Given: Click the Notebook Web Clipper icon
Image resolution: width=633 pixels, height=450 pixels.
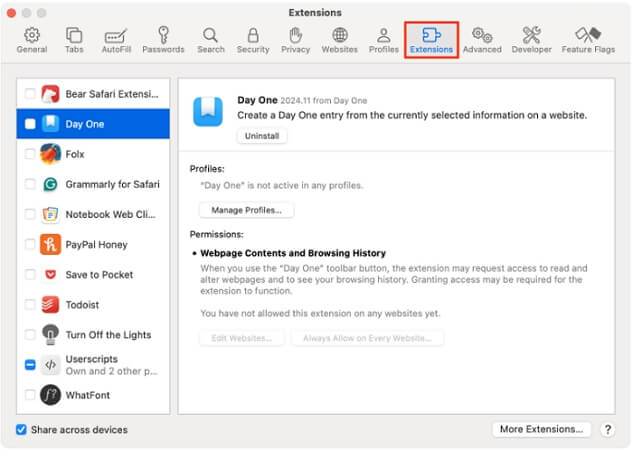Looking at the screenshot, I should [50, 214].
